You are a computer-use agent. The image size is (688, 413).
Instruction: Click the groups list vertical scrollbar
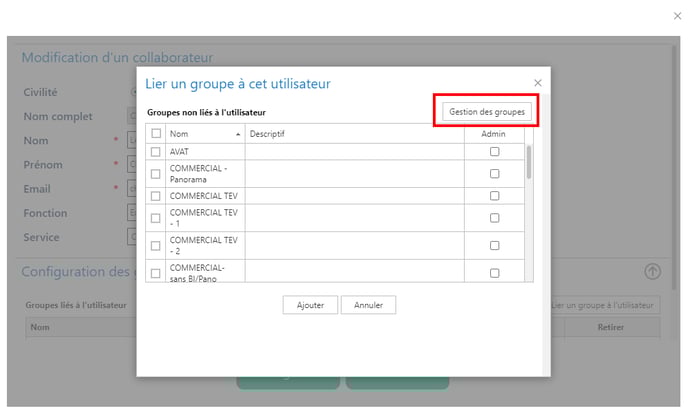click(x=529, y=162)
